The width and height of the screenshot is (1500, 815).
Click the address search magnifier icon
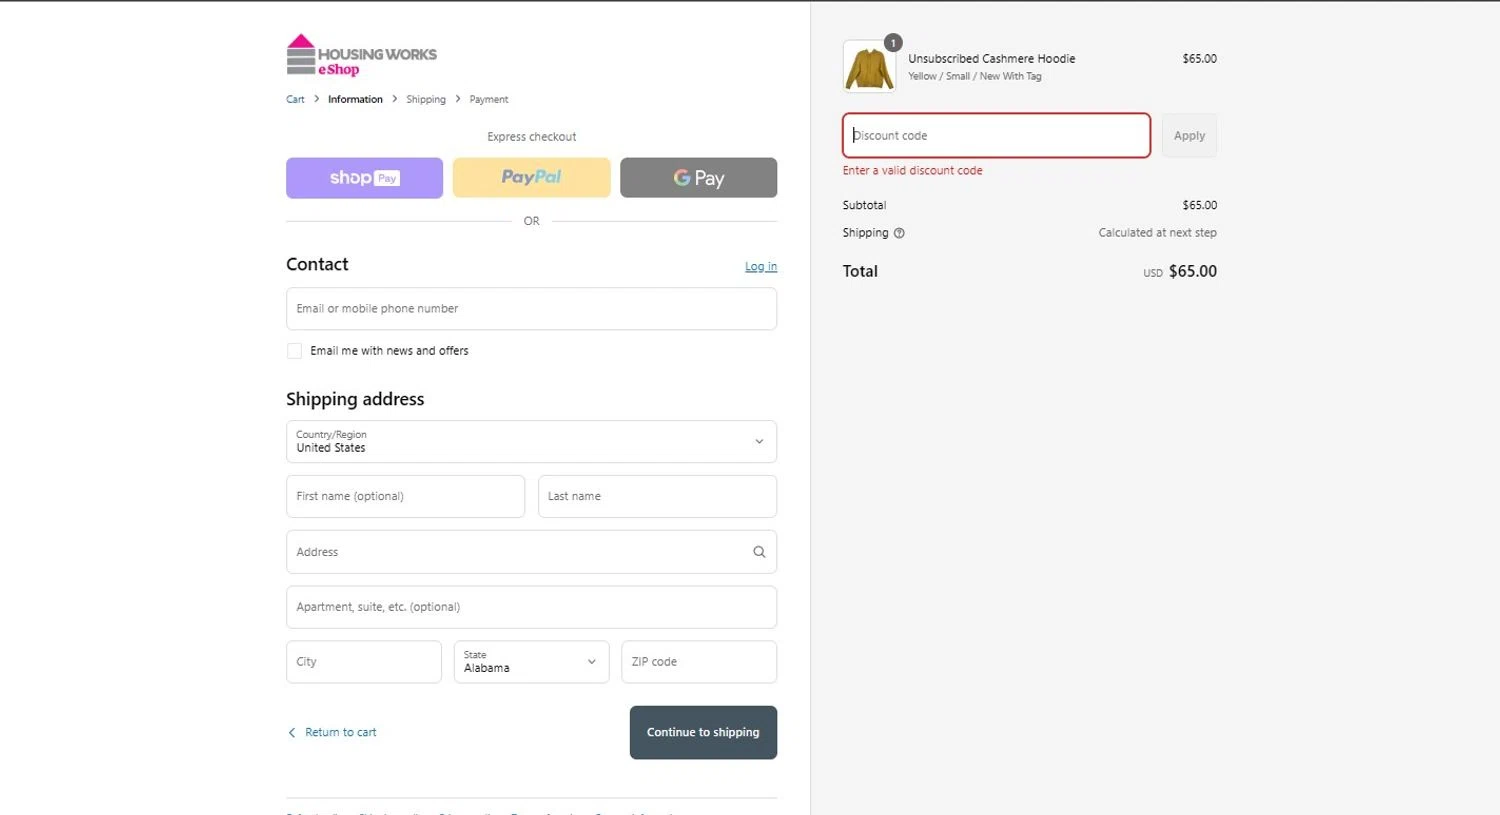point(759,552)
